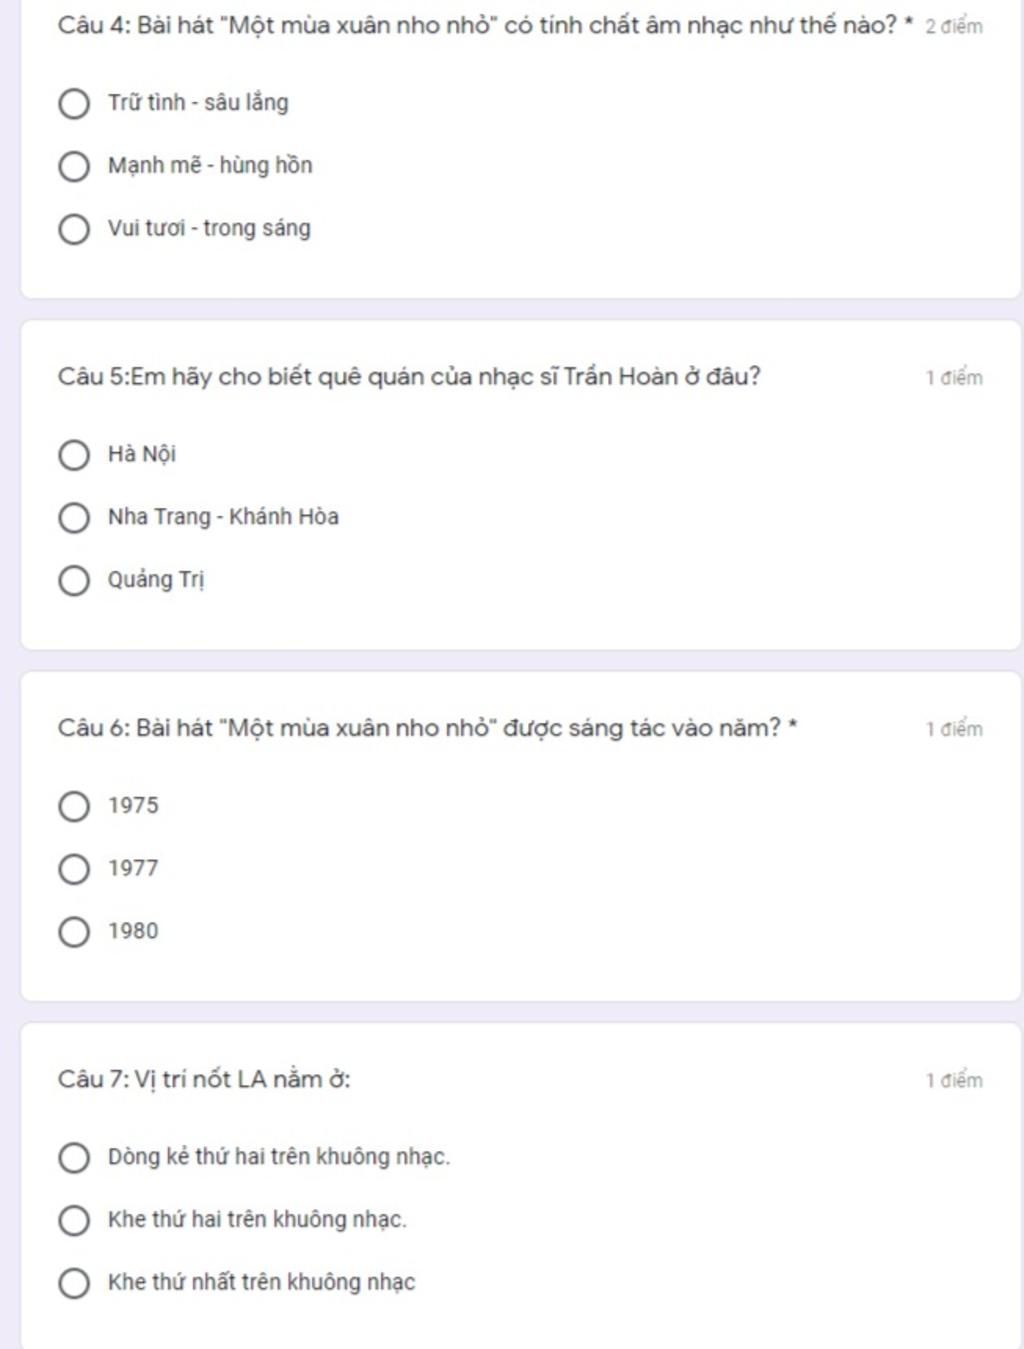Screen dimensions: 1024x1349
Task: Select the 'Trữ tình - sâu lắng' option
Action: click(74, 103)
